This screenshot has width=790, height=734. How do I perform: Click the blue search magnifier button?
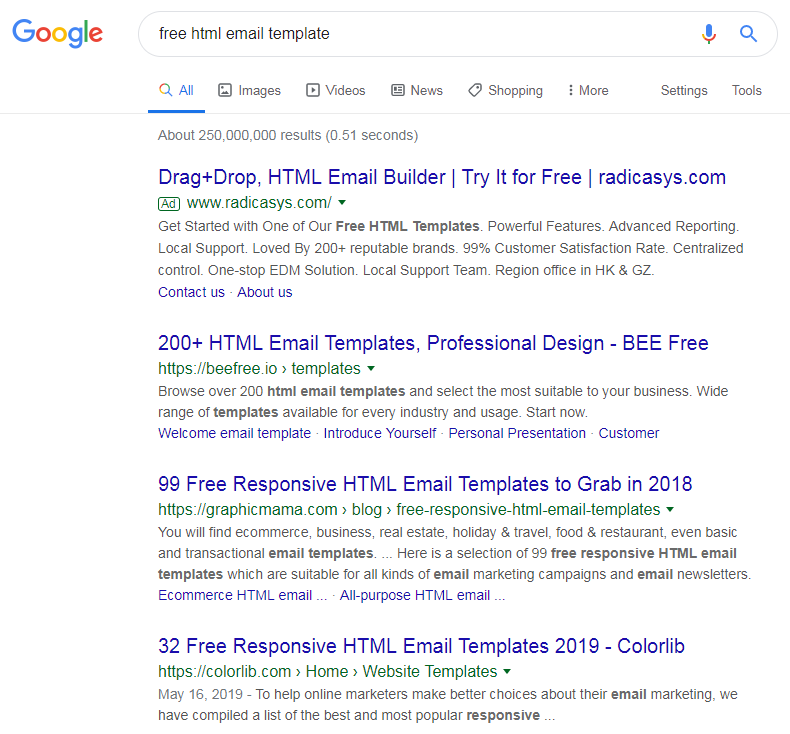(x=748, y=34)
